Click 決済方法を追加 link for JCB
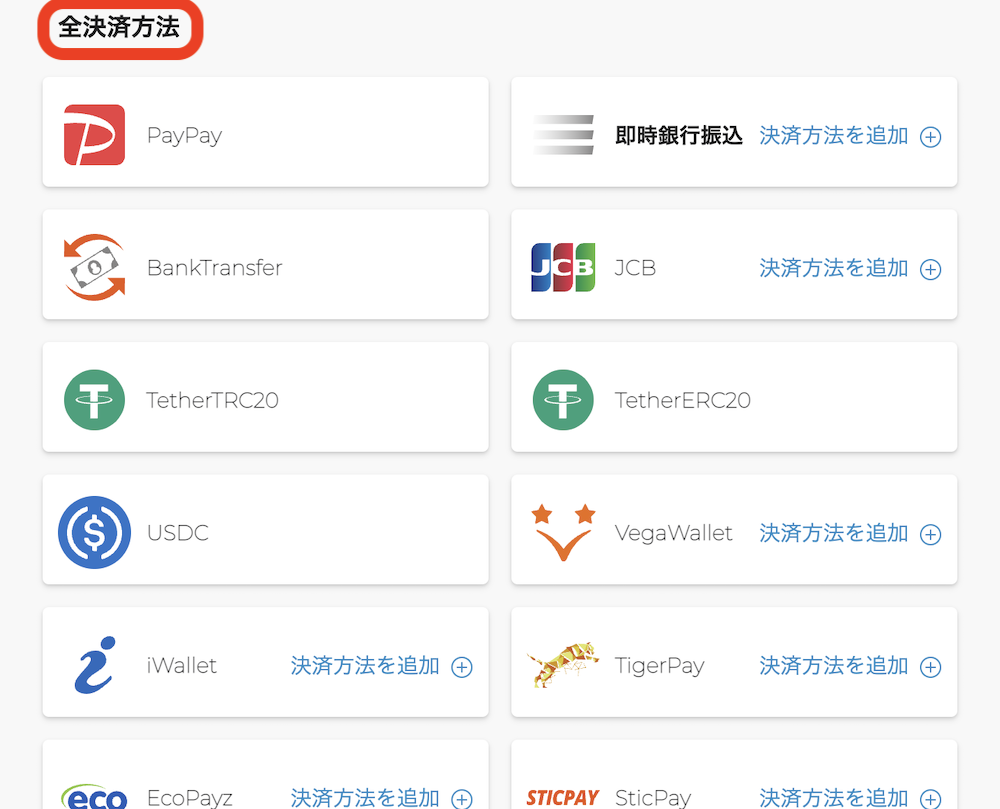Viewport: 1000px width, 809px height. (x=834, y=268)
